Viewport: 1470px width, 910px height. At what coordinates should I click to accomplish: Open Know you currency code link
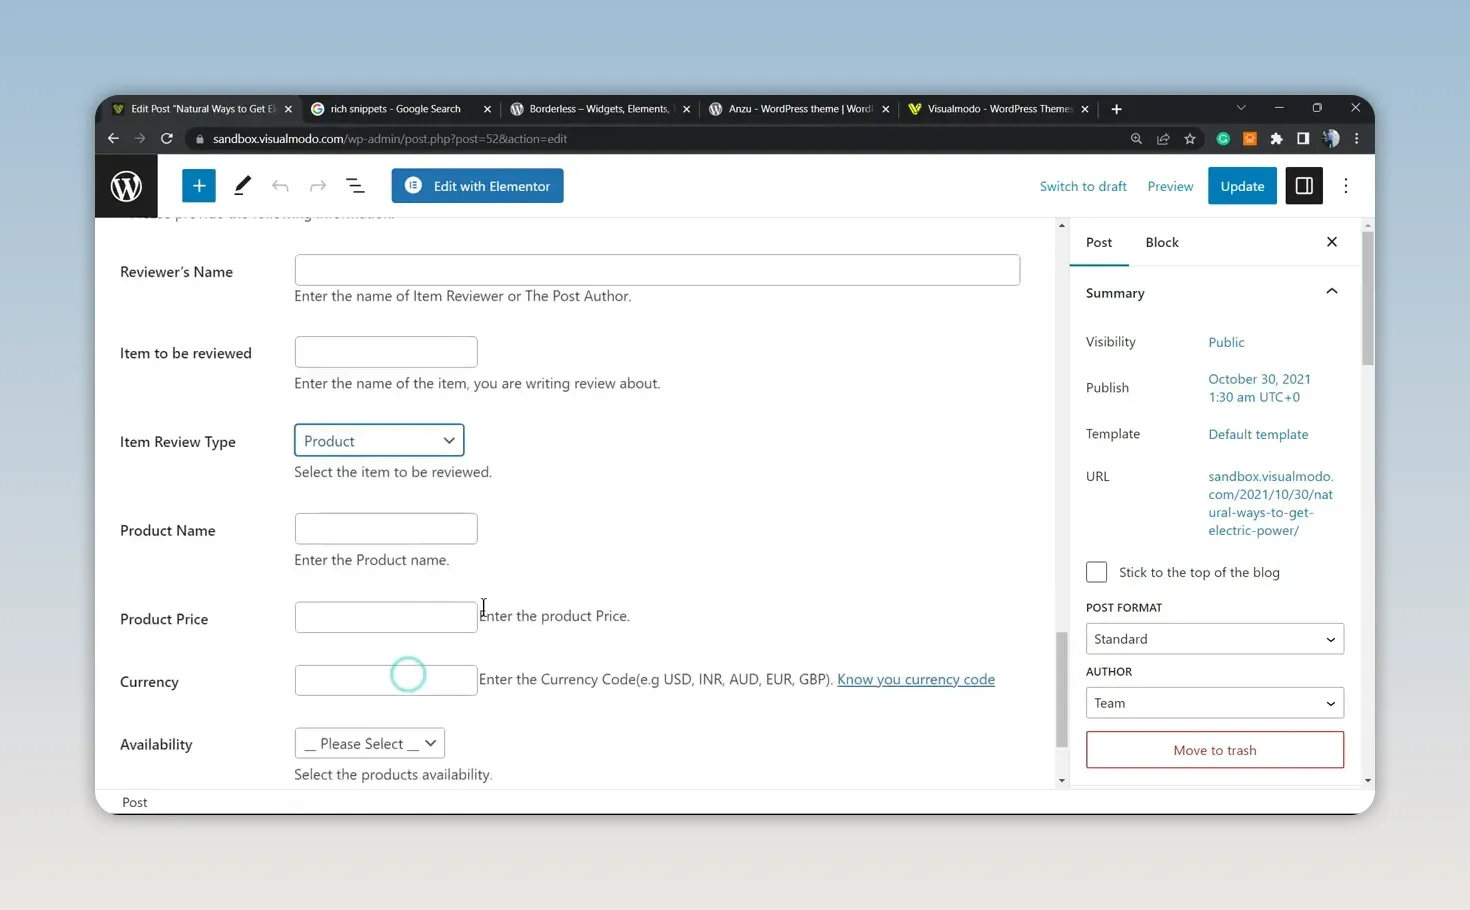[x=916, y=679]
